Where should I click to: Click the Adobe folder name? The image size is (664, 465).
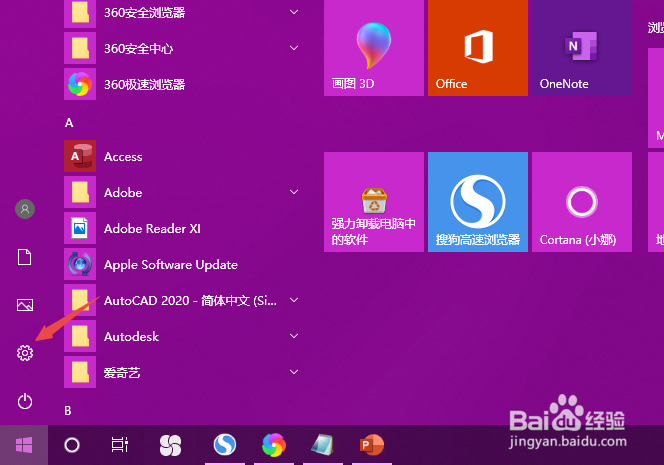[123, 193]
